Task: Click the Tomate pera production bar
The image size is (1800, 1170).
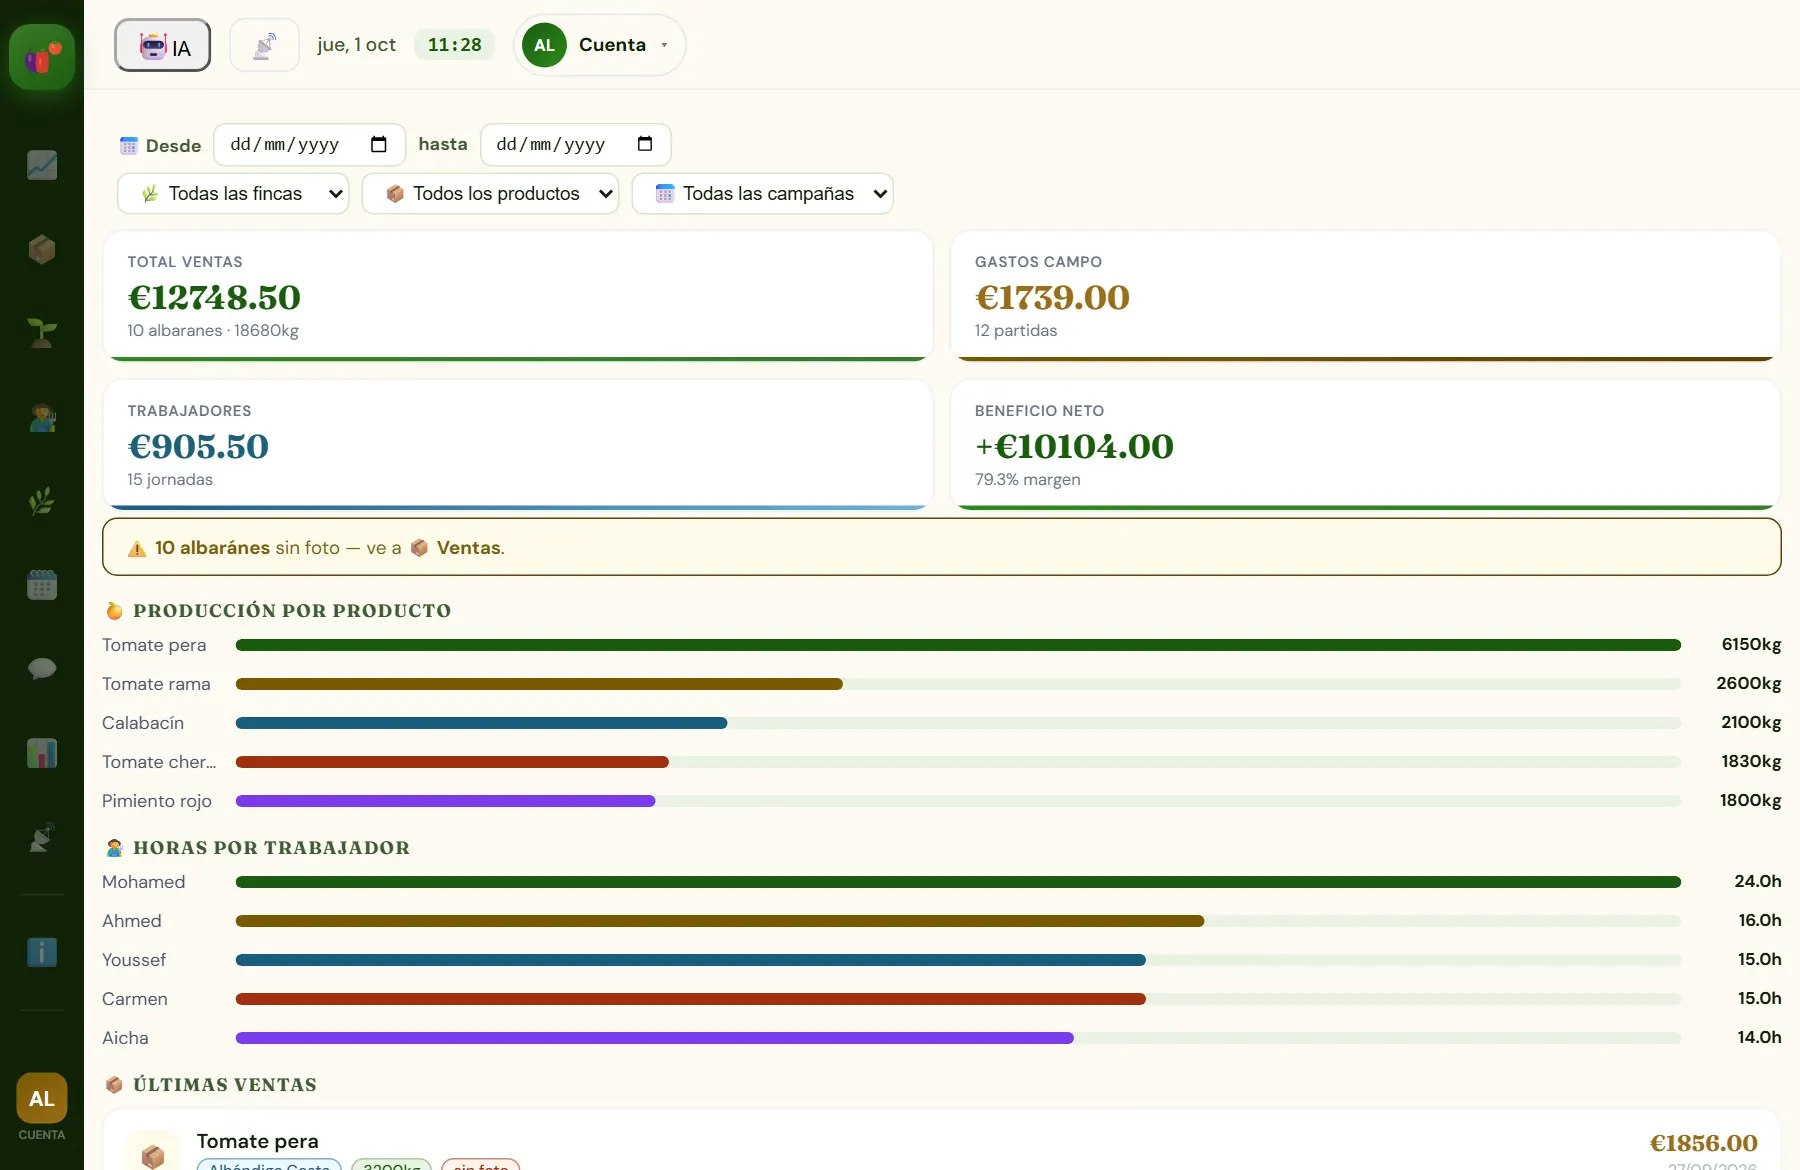Action: [958, 645]
